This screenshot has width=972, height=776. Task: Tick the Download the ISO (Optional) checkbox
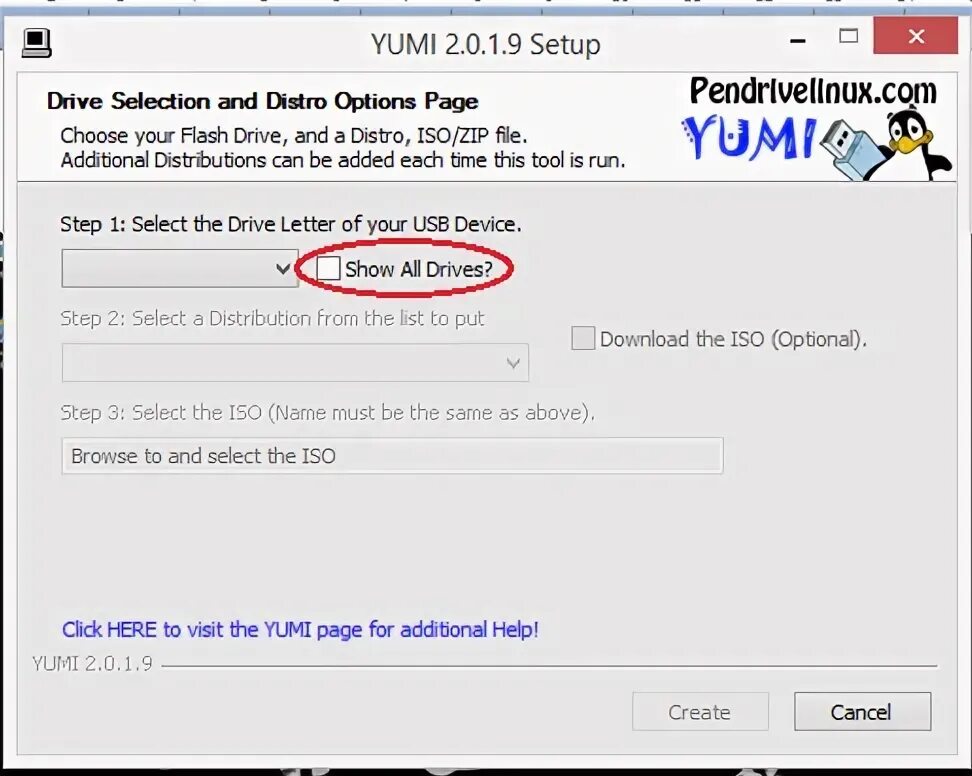(x=583, y=338)
